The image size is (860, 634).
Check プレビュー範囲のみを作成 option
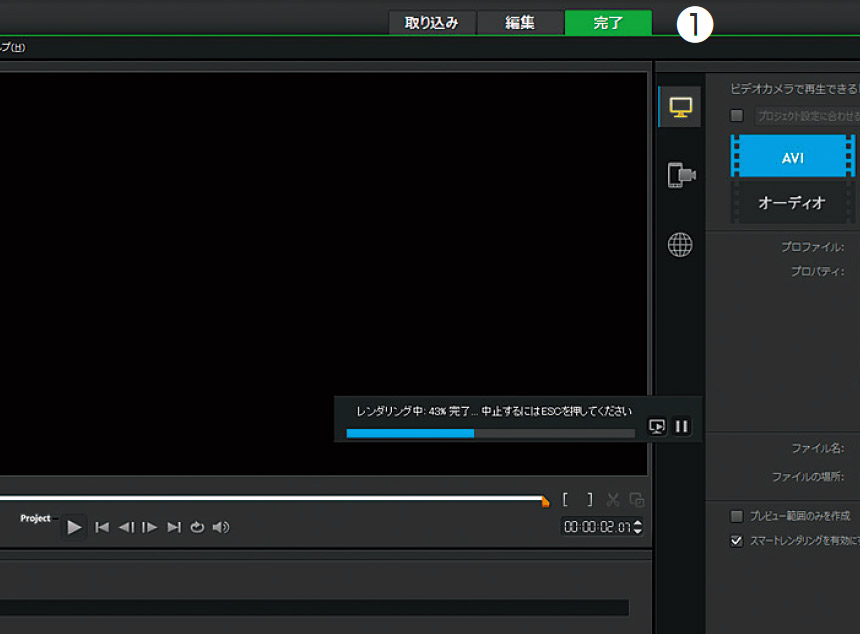(737, 516)
